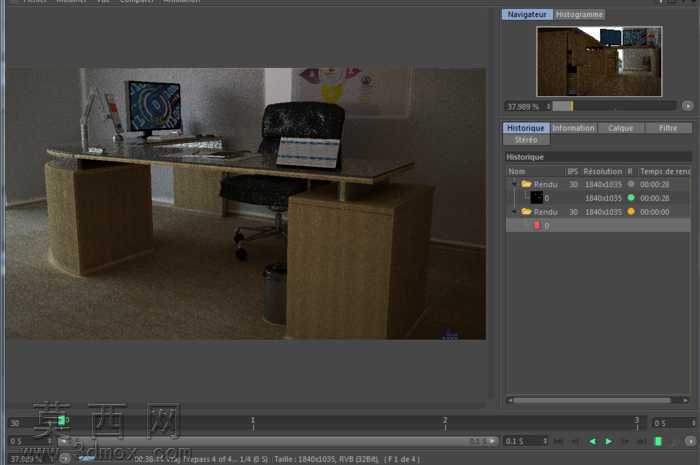Play animation backward
Screen dimensions: 700x465
coord(592,441)
